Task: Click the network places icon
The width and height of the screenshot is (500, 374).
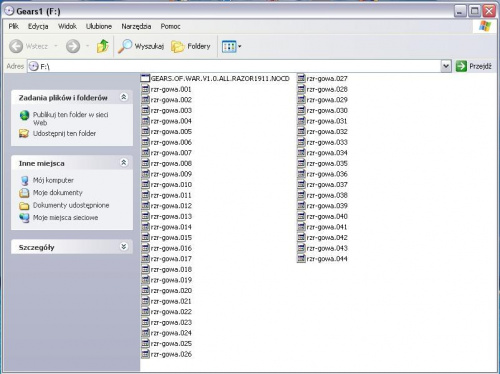Action: 24,218
